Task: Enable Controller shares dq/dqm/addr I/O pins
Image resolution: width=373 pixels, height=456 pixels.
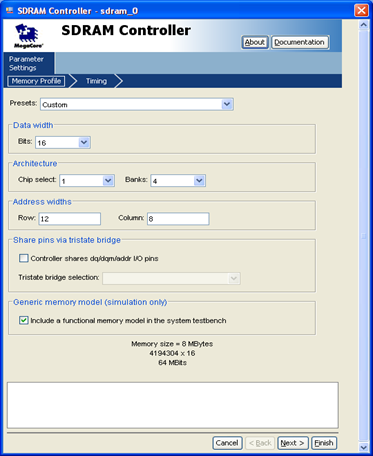Action: coord(24,258)
